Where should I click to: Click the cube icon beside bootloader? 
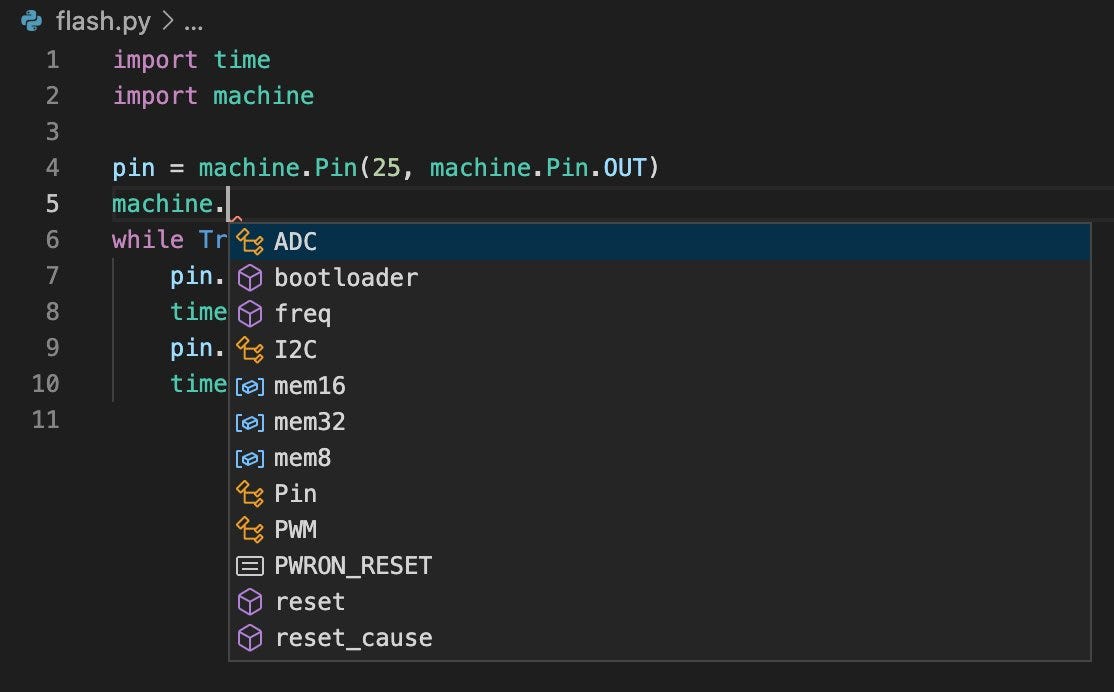point(248,278)
